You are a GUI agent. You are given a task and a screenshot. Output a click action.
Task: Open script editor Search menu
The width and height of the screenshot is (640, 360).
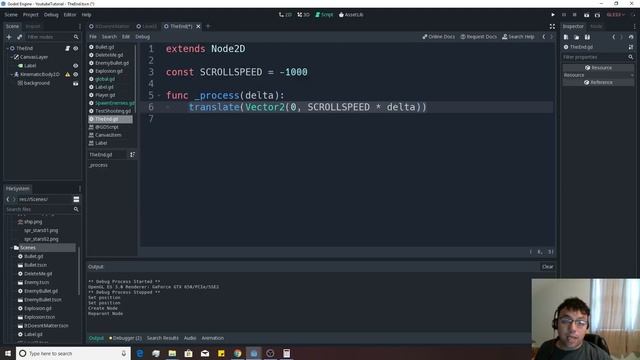[109, 37]
